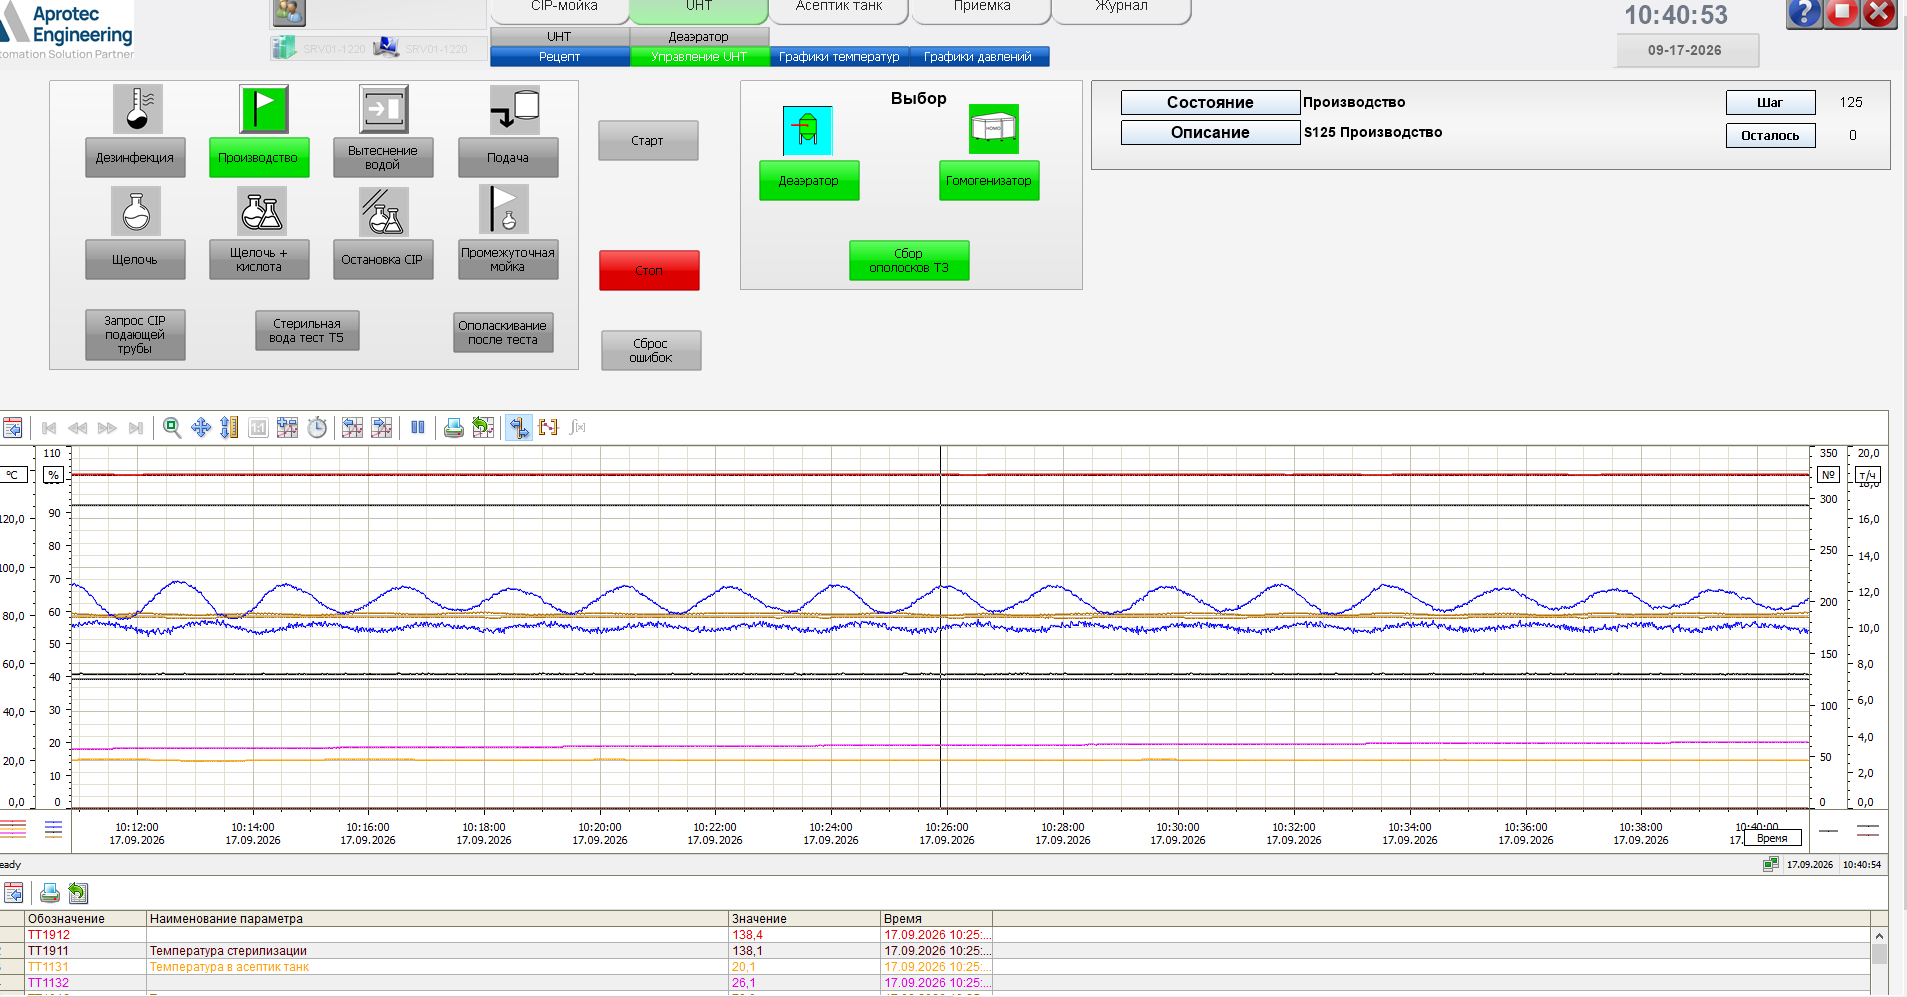1907x997 pixels.
Task: Click the Время axis label box
Action: (1772, 838)
